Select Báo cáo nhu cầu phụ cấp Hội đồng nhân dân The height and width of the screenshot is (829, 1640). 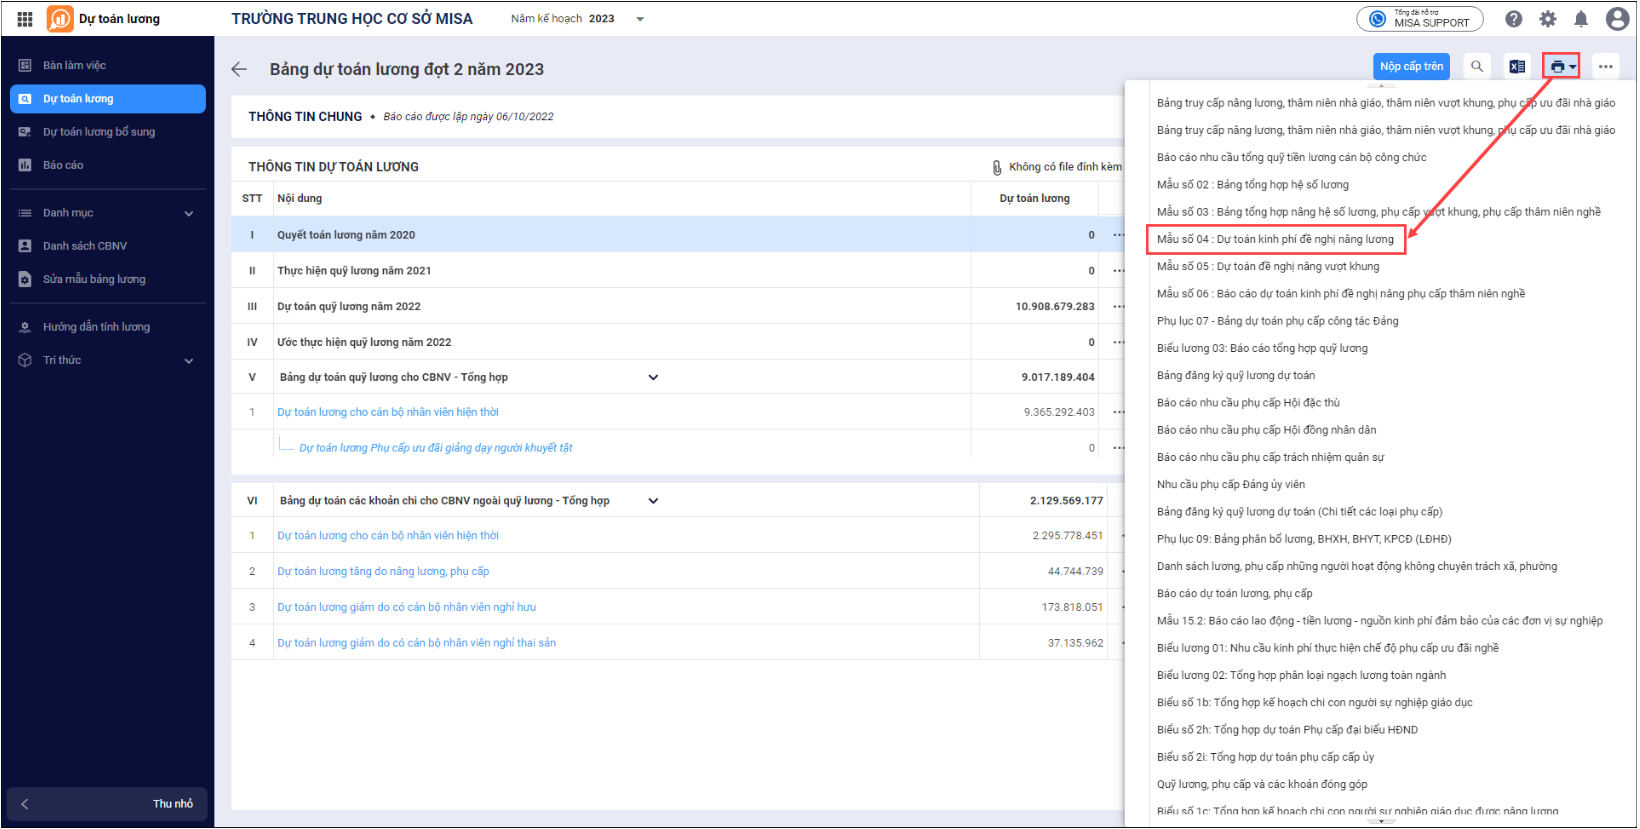[x=1267, y=431]
